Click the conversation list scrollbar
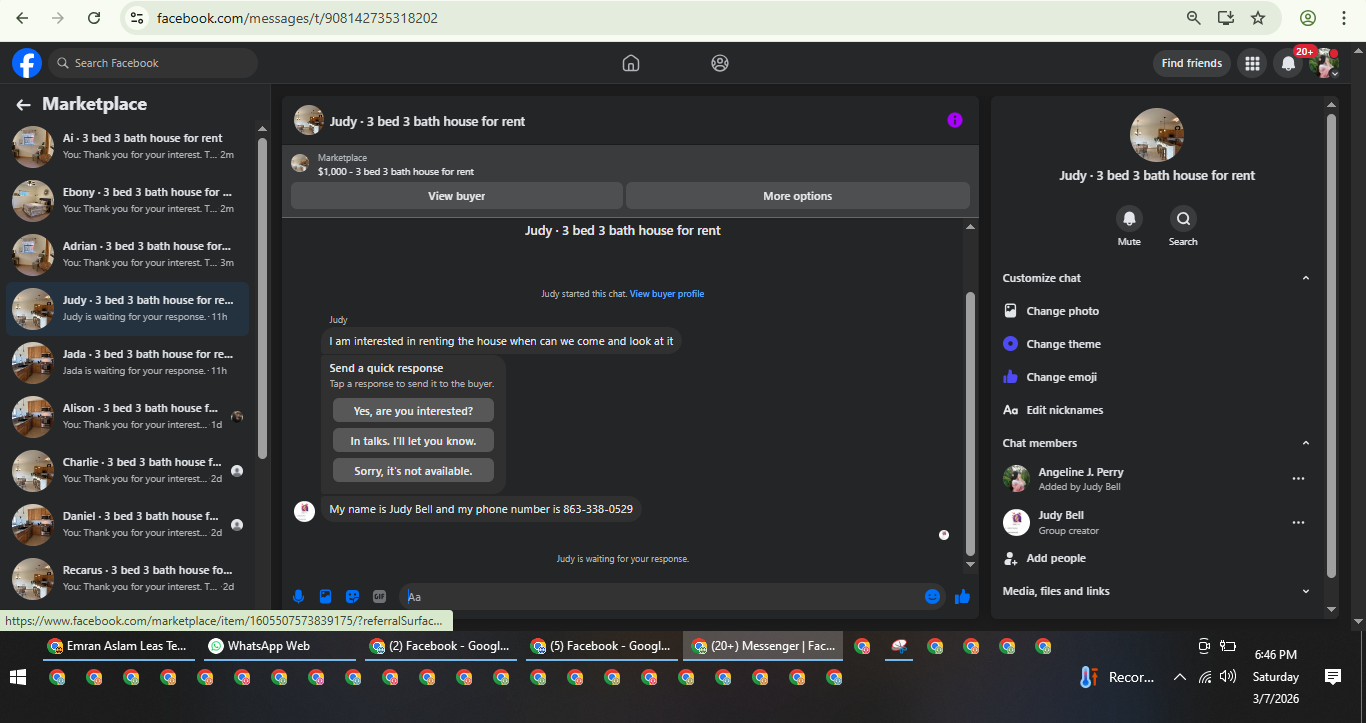Image resolution: width=1366 pixels, height=723 pixels. (262, 298)
